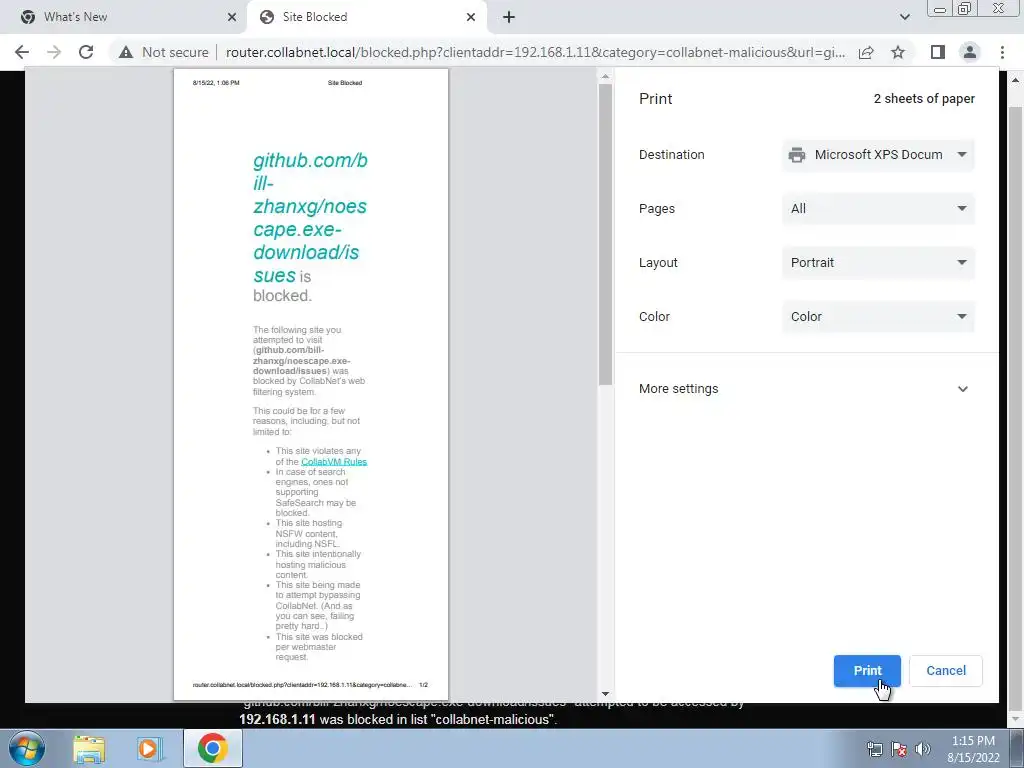Viewport: 1024px width, 768px height.
Task: Click the 'Not secure' label
Action: point(175,52)
